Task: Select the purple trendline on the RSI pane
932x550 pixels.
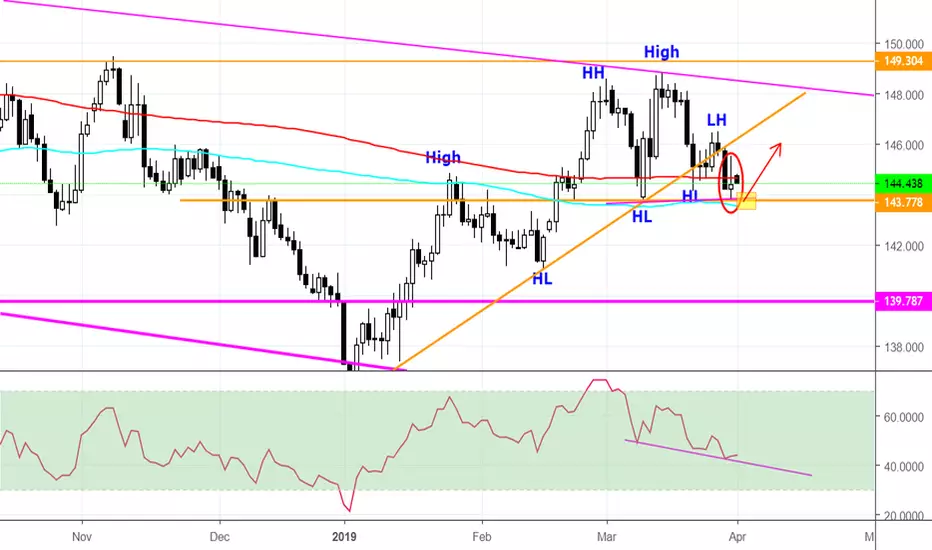Action: 718,457
